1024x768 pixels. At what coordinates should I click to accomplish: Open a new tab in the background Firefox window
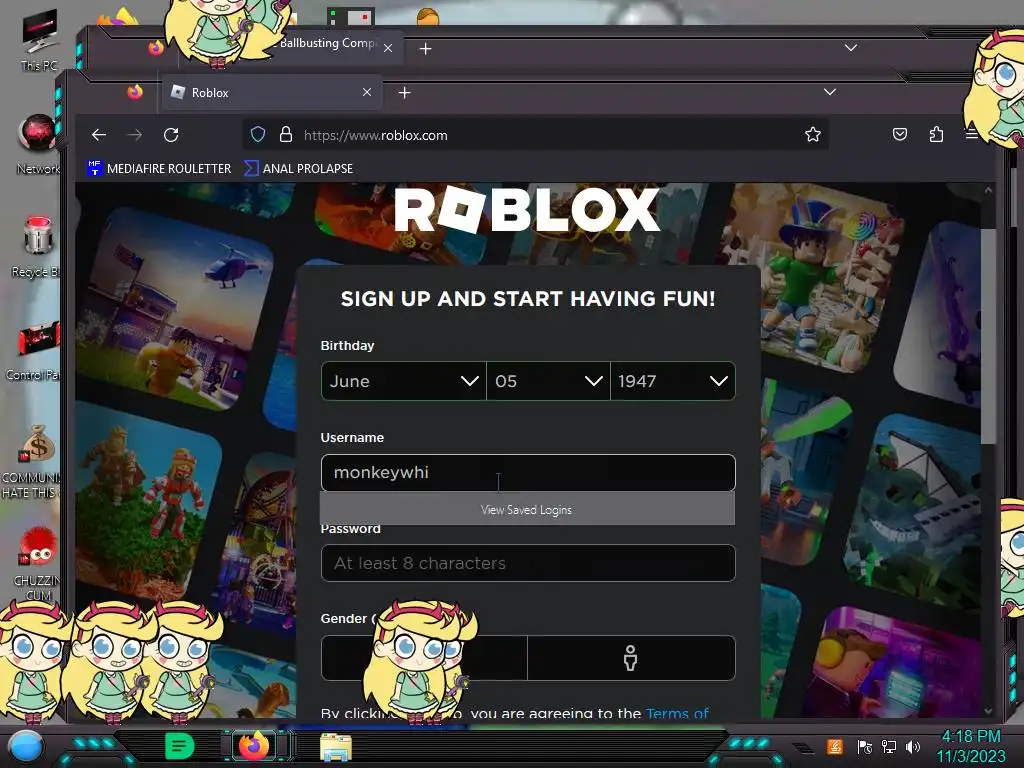coord(426,48)
